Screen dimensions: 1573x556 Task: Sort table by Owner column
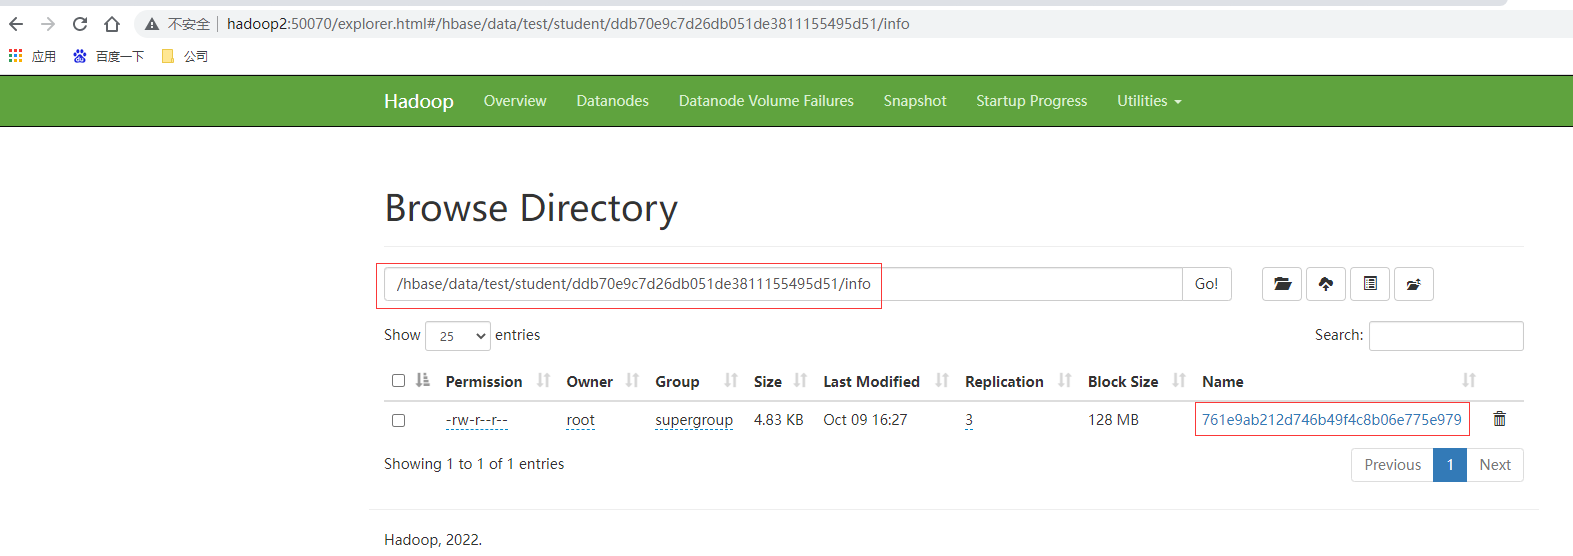(x=603, y=381)
